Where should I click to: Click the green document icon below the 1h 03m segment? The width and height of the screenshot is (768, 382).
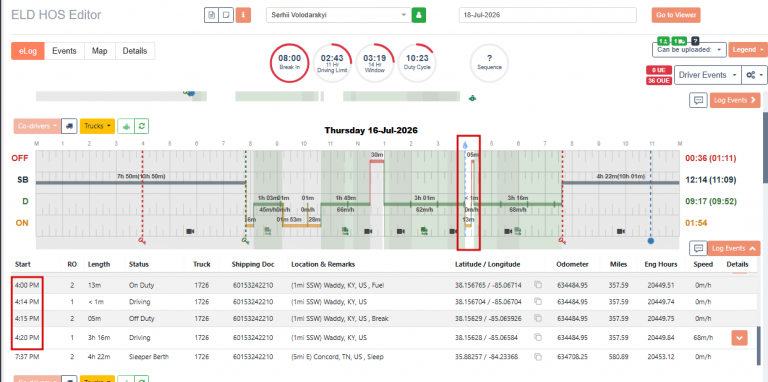[267, 231]
